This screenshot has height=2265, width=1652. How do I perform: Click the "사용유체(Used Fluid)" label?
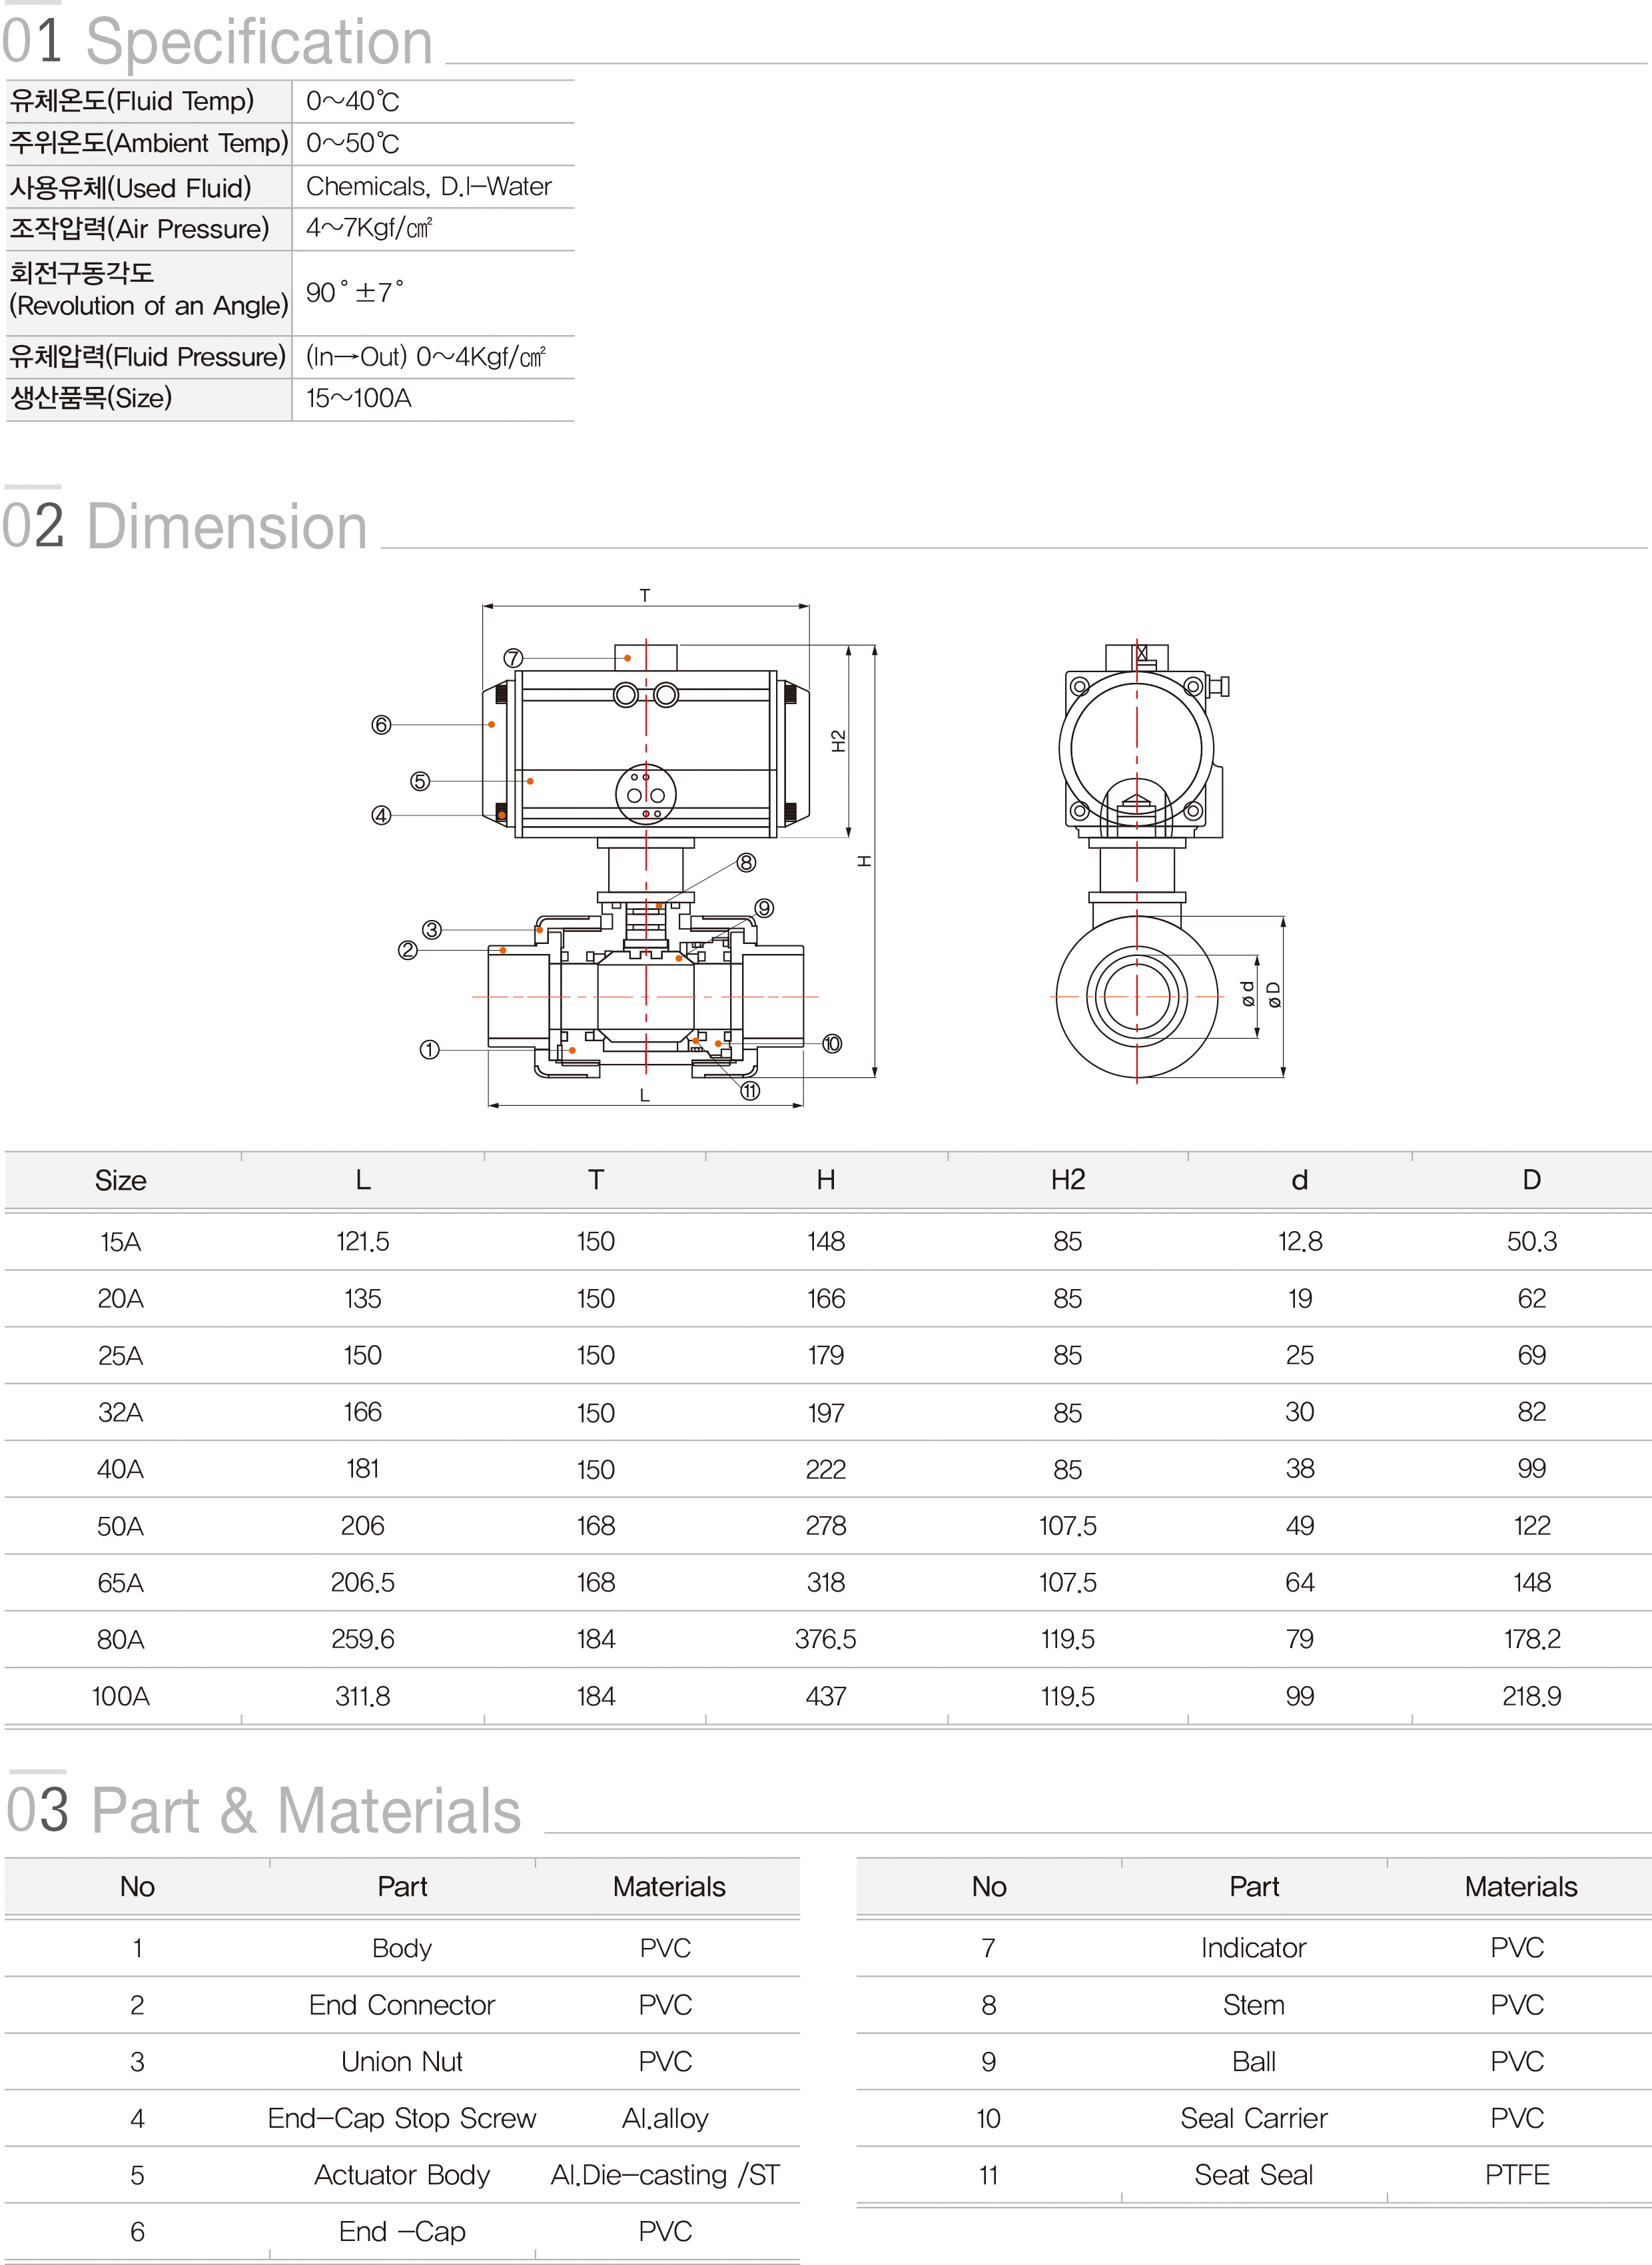tap(131, 187)
